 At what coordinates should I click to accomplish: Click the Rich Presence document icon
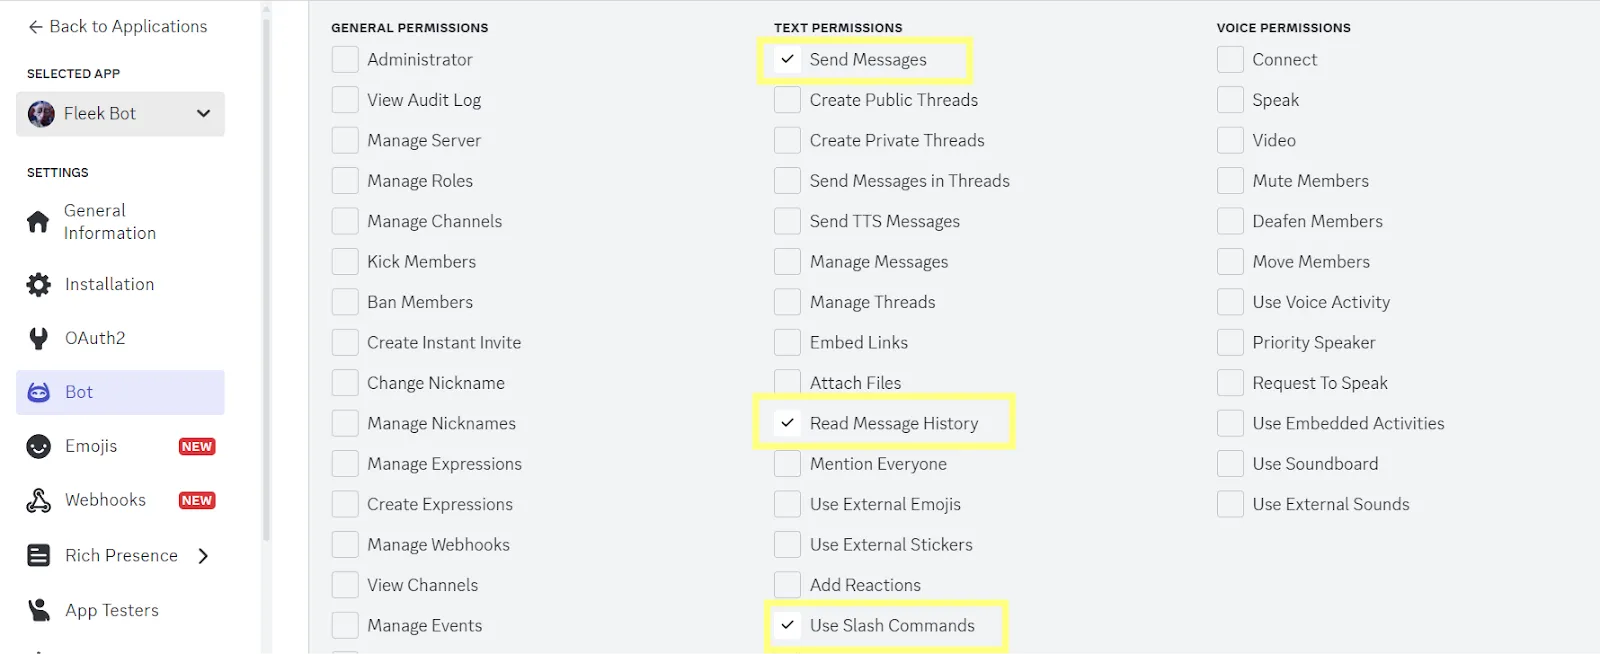point(39,556)
